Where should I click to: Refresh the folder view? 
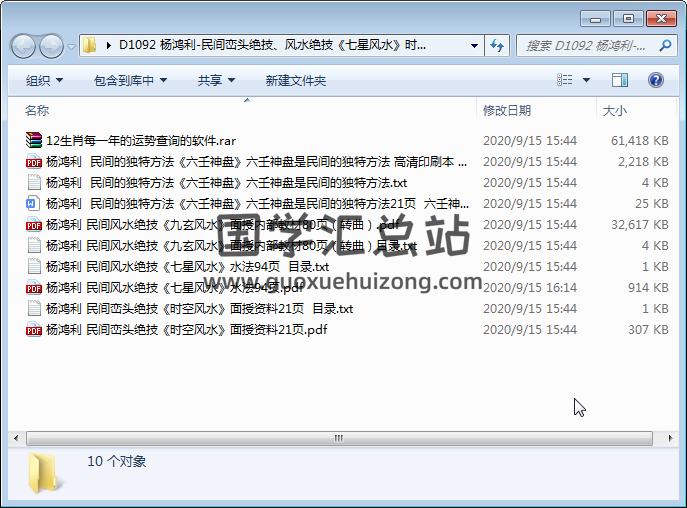point(497,46)
